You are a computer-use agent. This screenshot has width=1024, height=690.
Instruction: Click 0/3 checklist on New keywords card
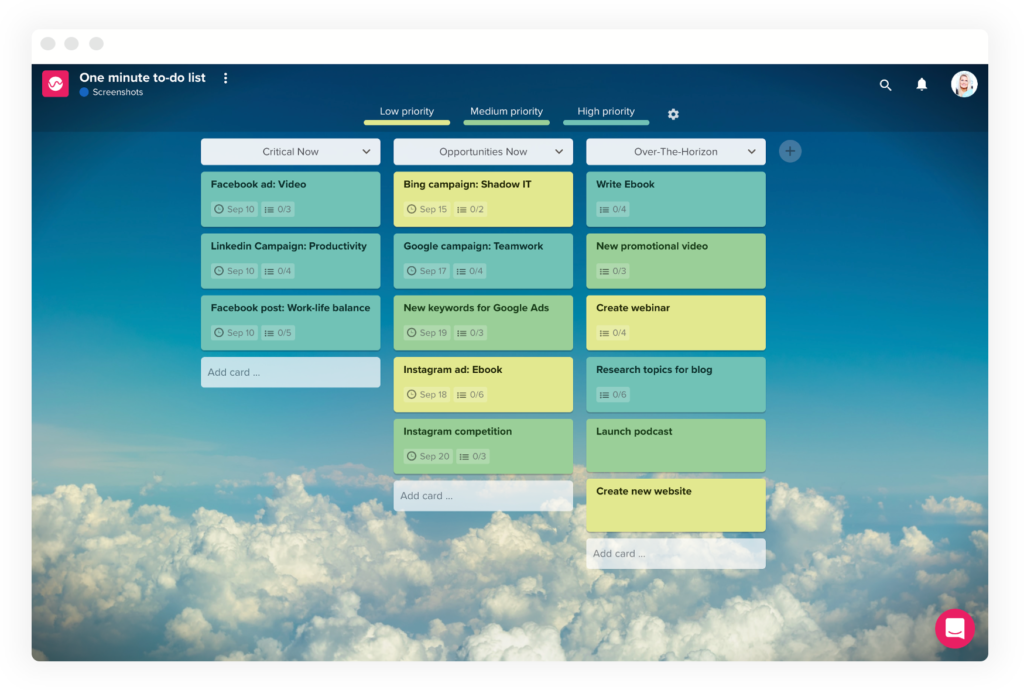pos(470,333)
